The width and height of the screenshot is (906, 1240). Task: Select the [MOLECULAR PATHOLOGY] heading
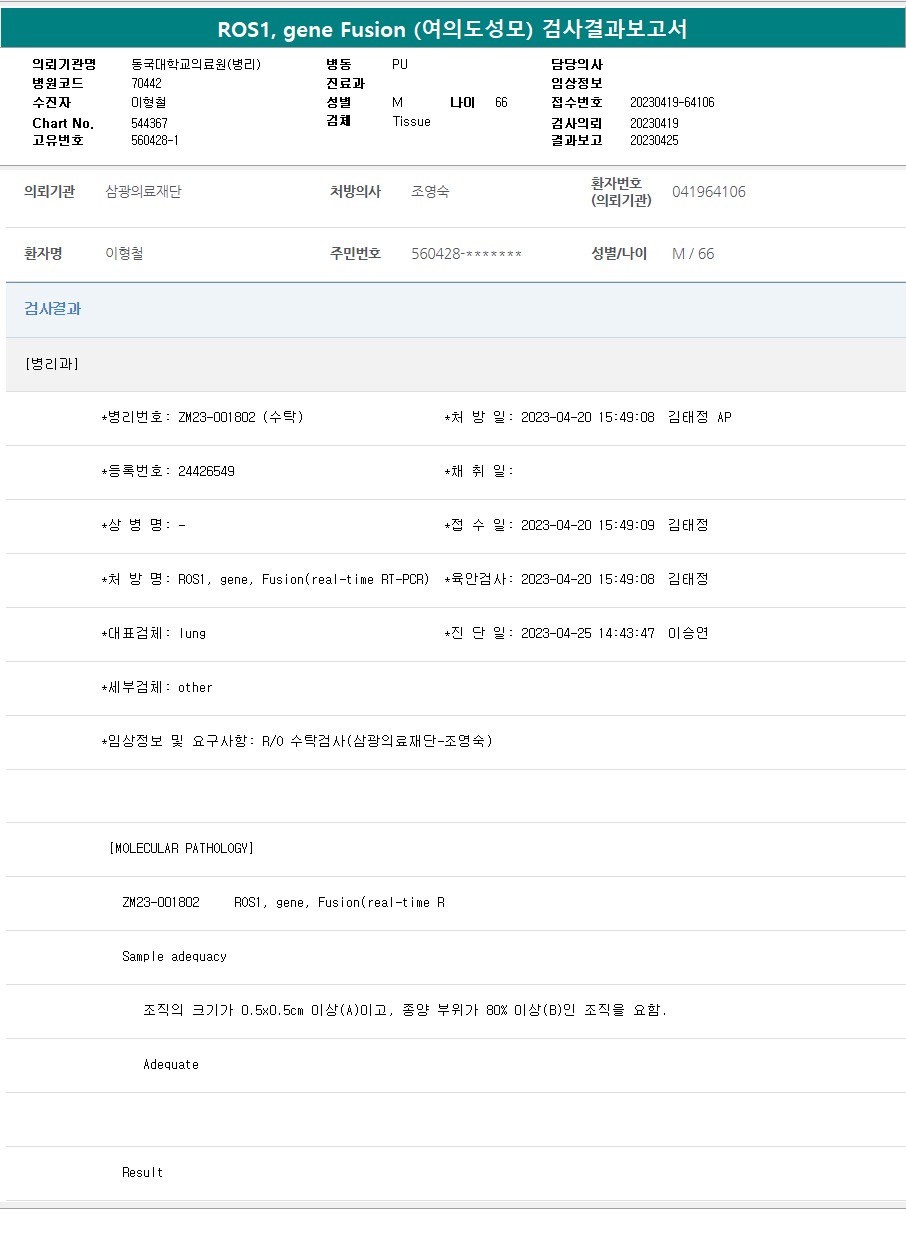[181, 848]
